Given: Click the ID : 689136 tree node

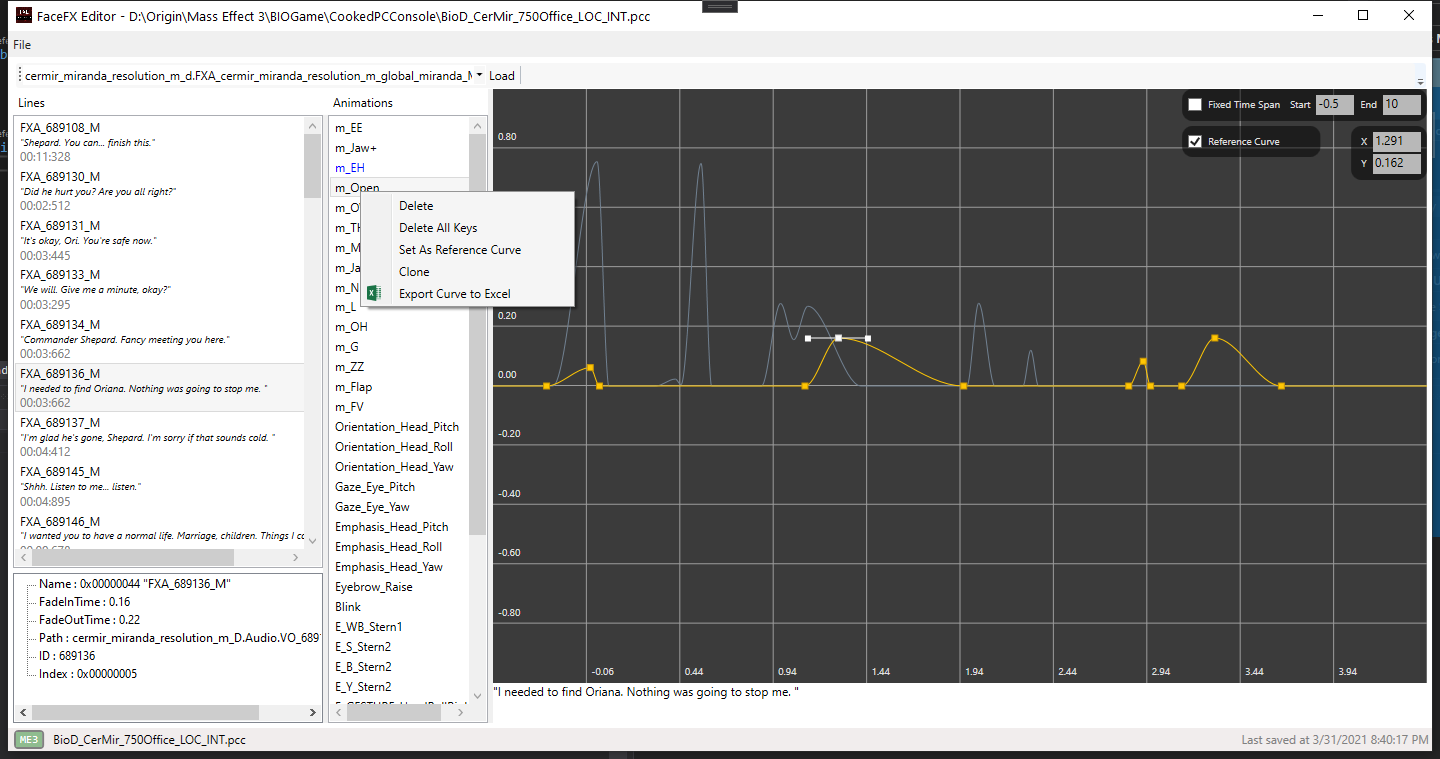Looking at the screenshot, I should 68,656.
